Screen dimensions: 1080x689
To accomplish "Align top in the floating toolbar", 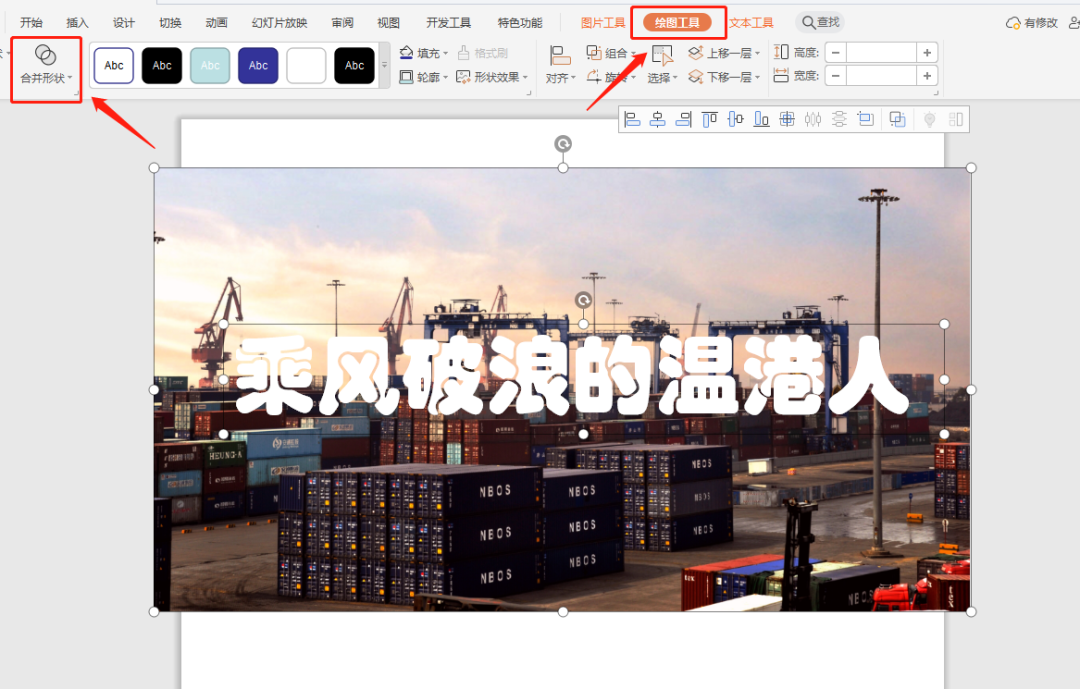I will point(709,119).
